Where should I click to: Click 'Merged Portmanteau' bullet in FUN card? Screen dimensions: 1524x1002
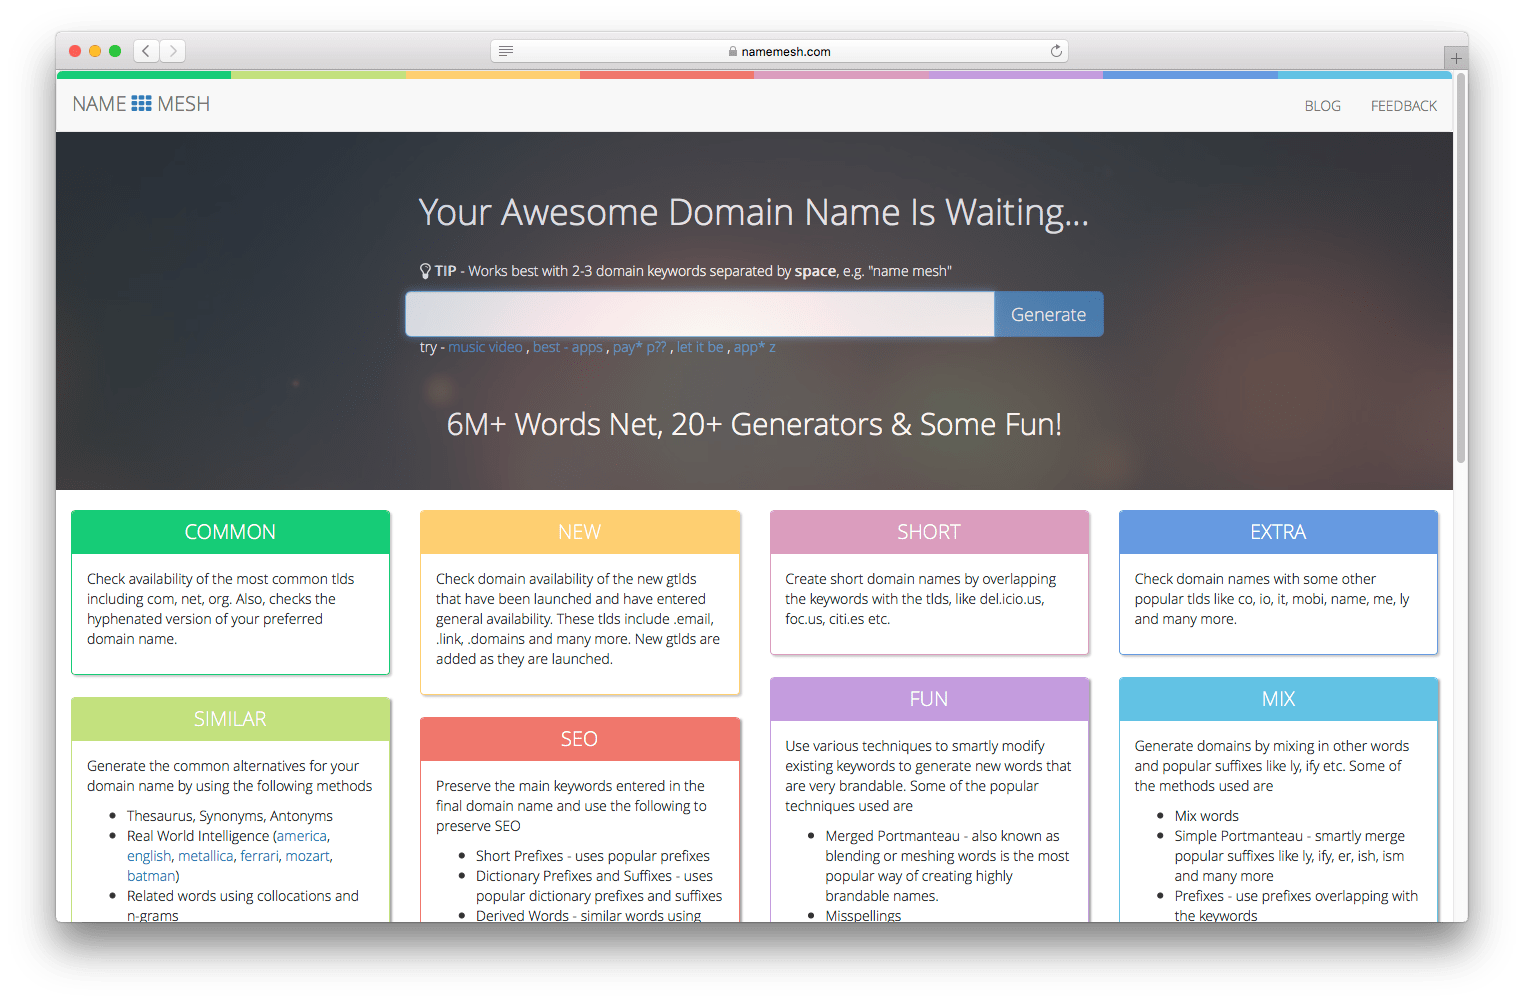point(947,866)
